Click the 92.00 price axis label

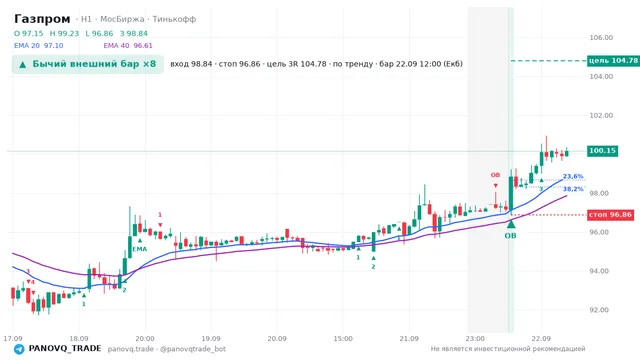point(599,310)
